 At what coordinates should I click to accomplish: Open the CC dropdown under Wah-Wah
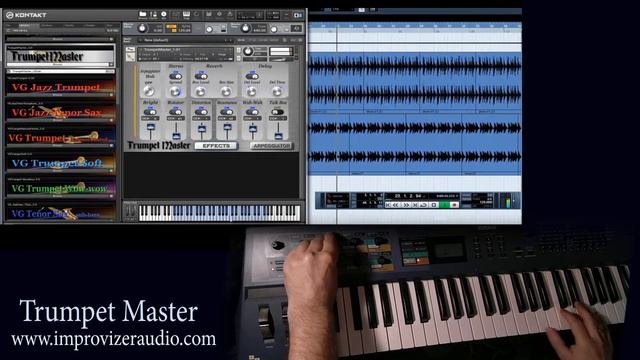tap(252, 118)
